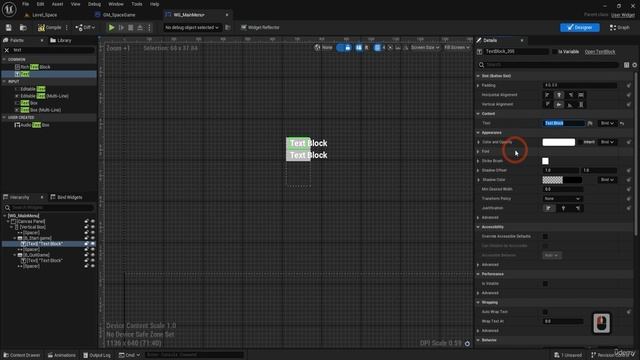Image resolution: width=640 pixels, height=360 pixels.
Task: Open the Compile options three-dot menu
Action: pyautogui.click(x=67, y=28)
